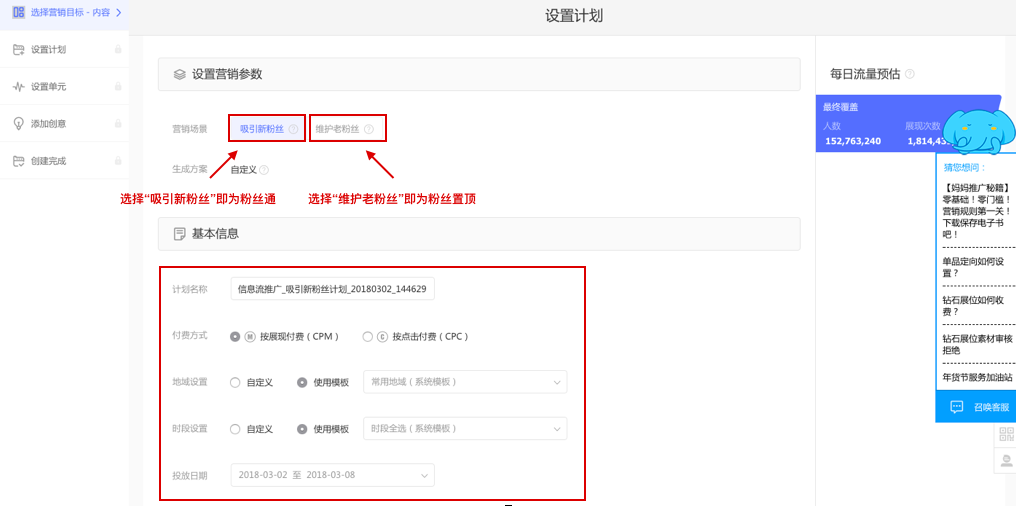Go to 选择营销目标 - 内容 step
Screen dimensions: 1016x506
[x=65, y=14]
